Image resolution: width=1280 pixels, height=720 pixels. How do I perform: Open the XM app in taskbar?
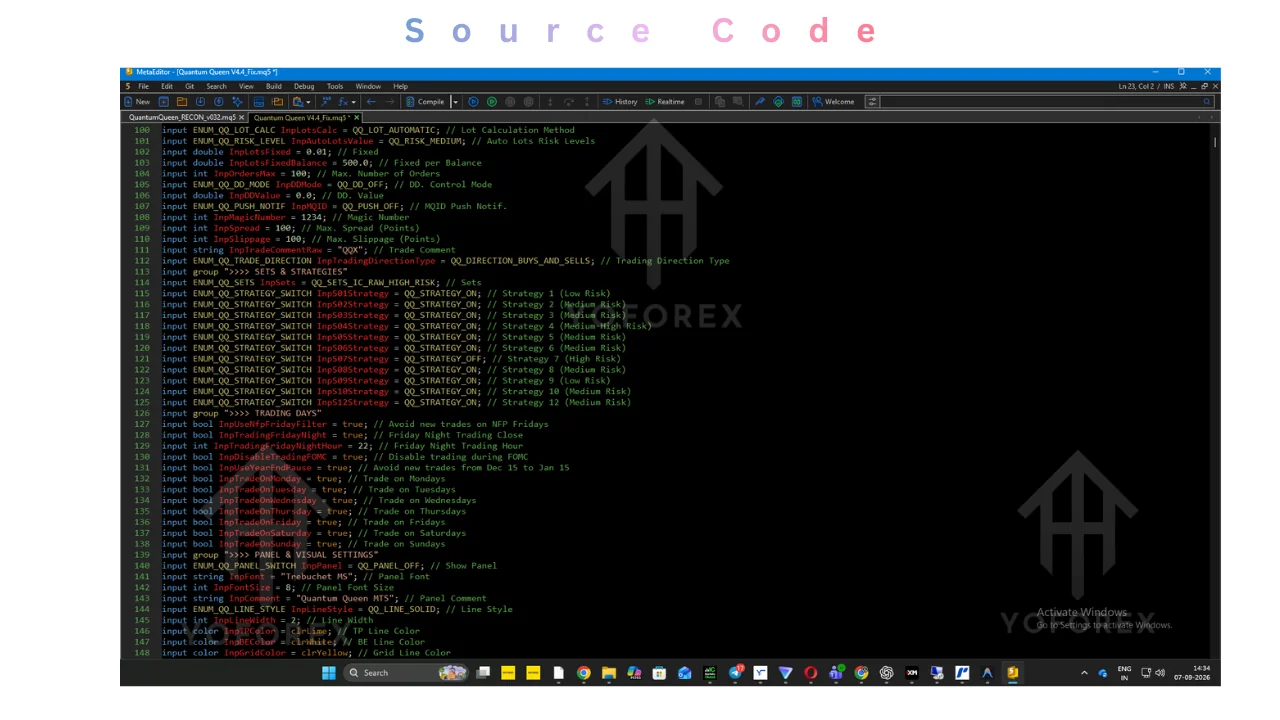click(911, 673)
